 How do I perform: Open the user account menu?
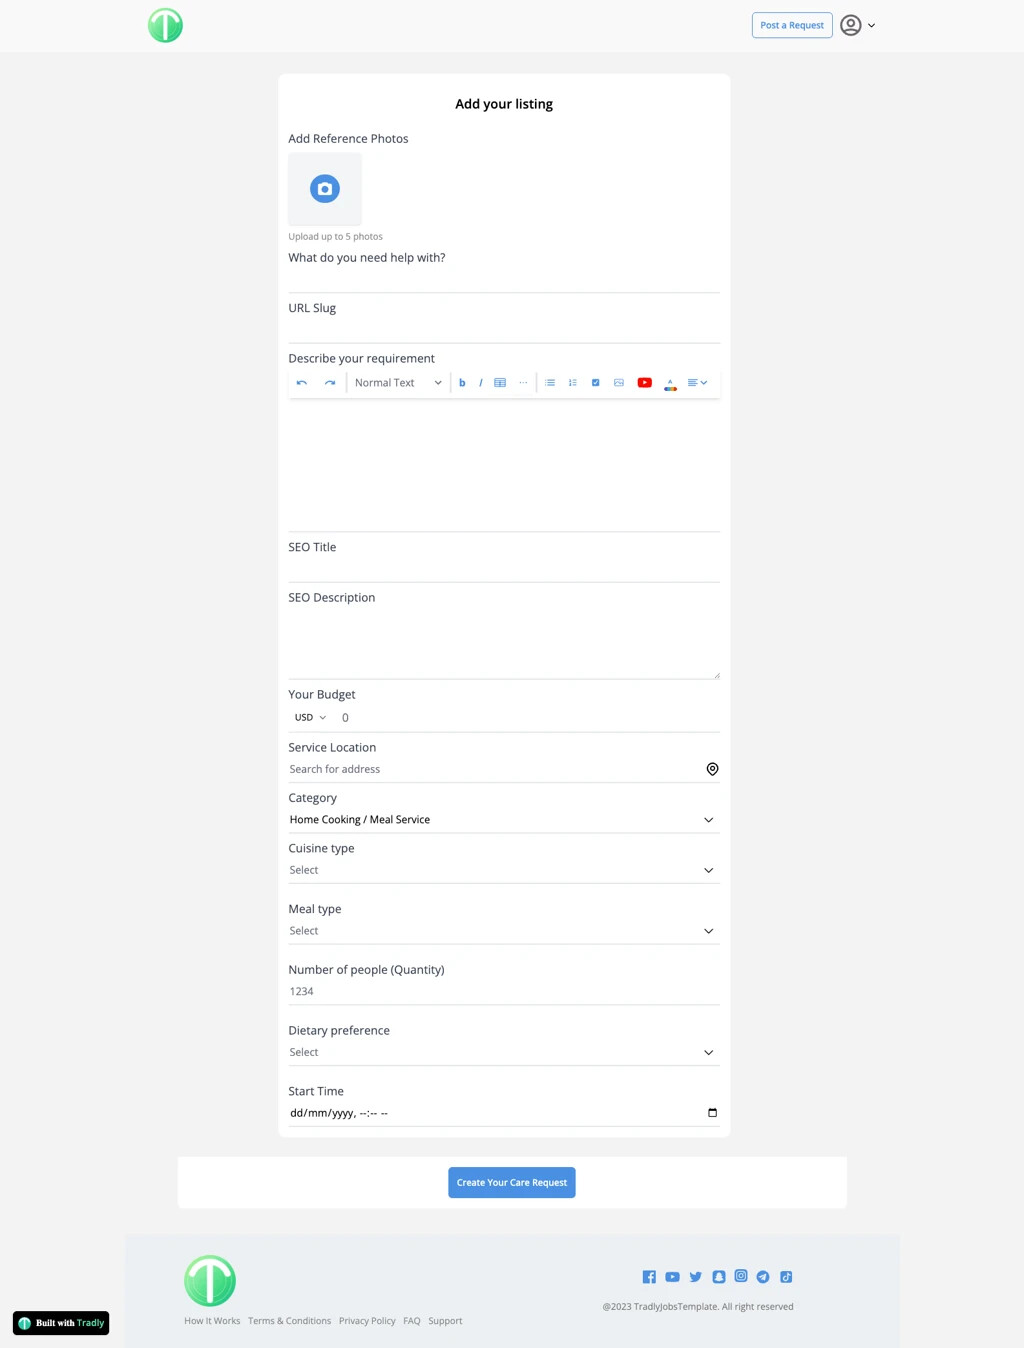[x=857, y=25]
